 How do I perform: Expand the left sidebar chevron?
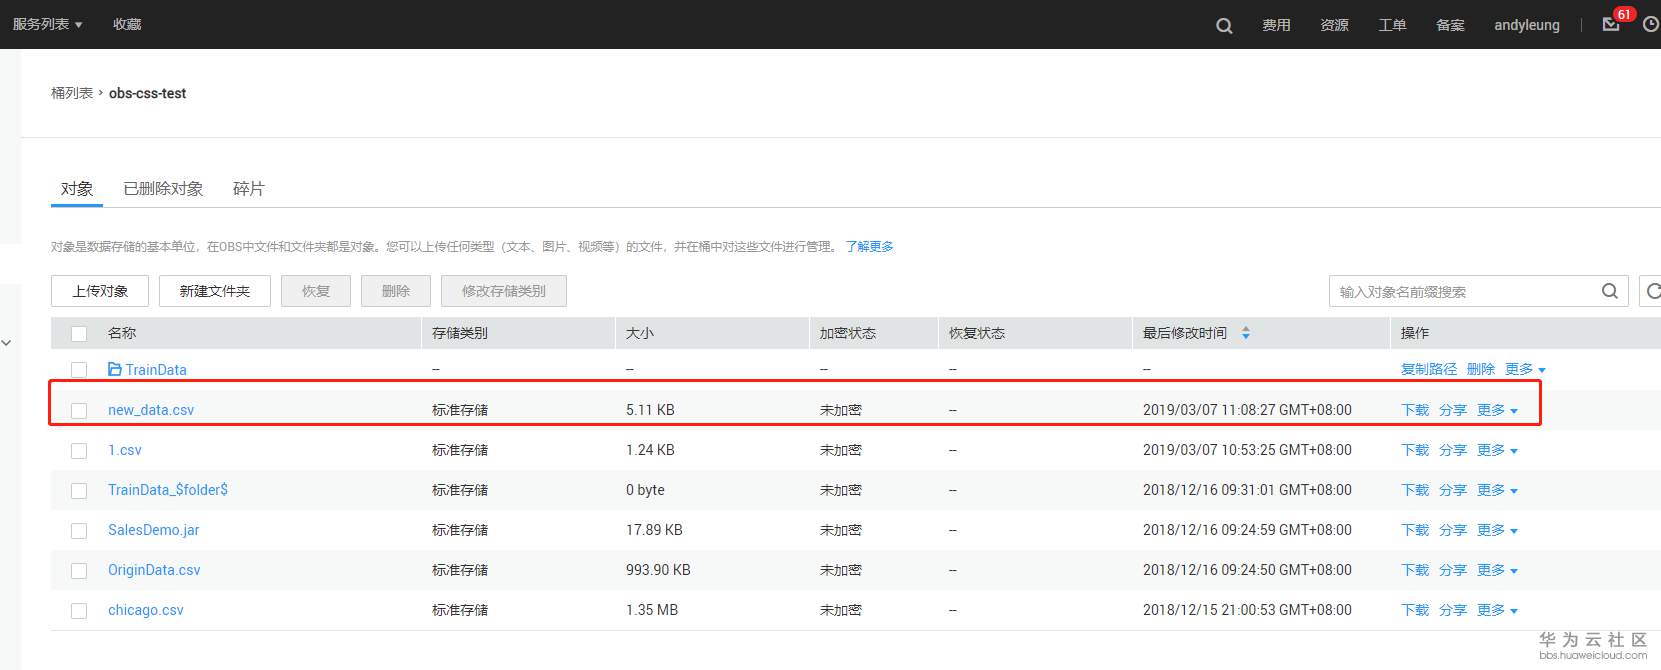coord(6,343)
